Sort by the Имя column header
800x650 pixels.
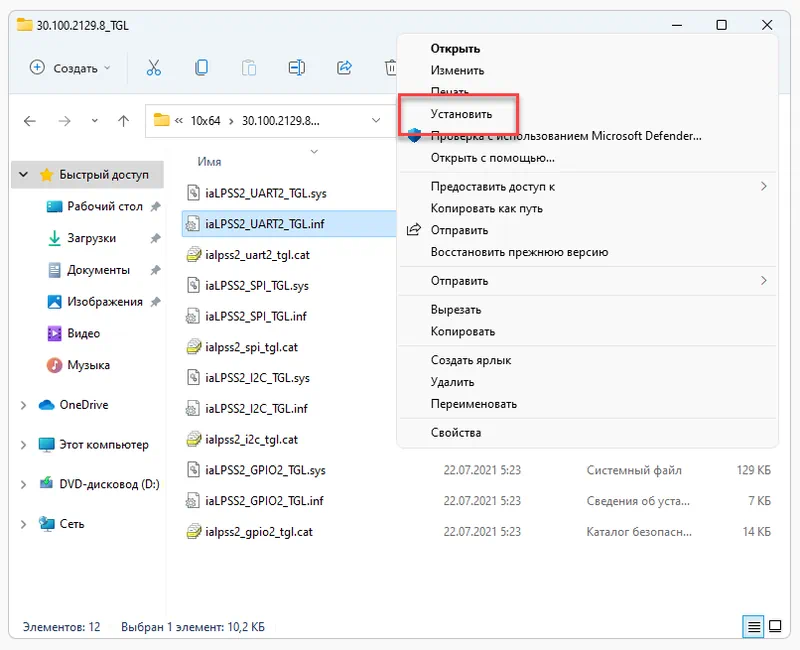tap(209, 161)
